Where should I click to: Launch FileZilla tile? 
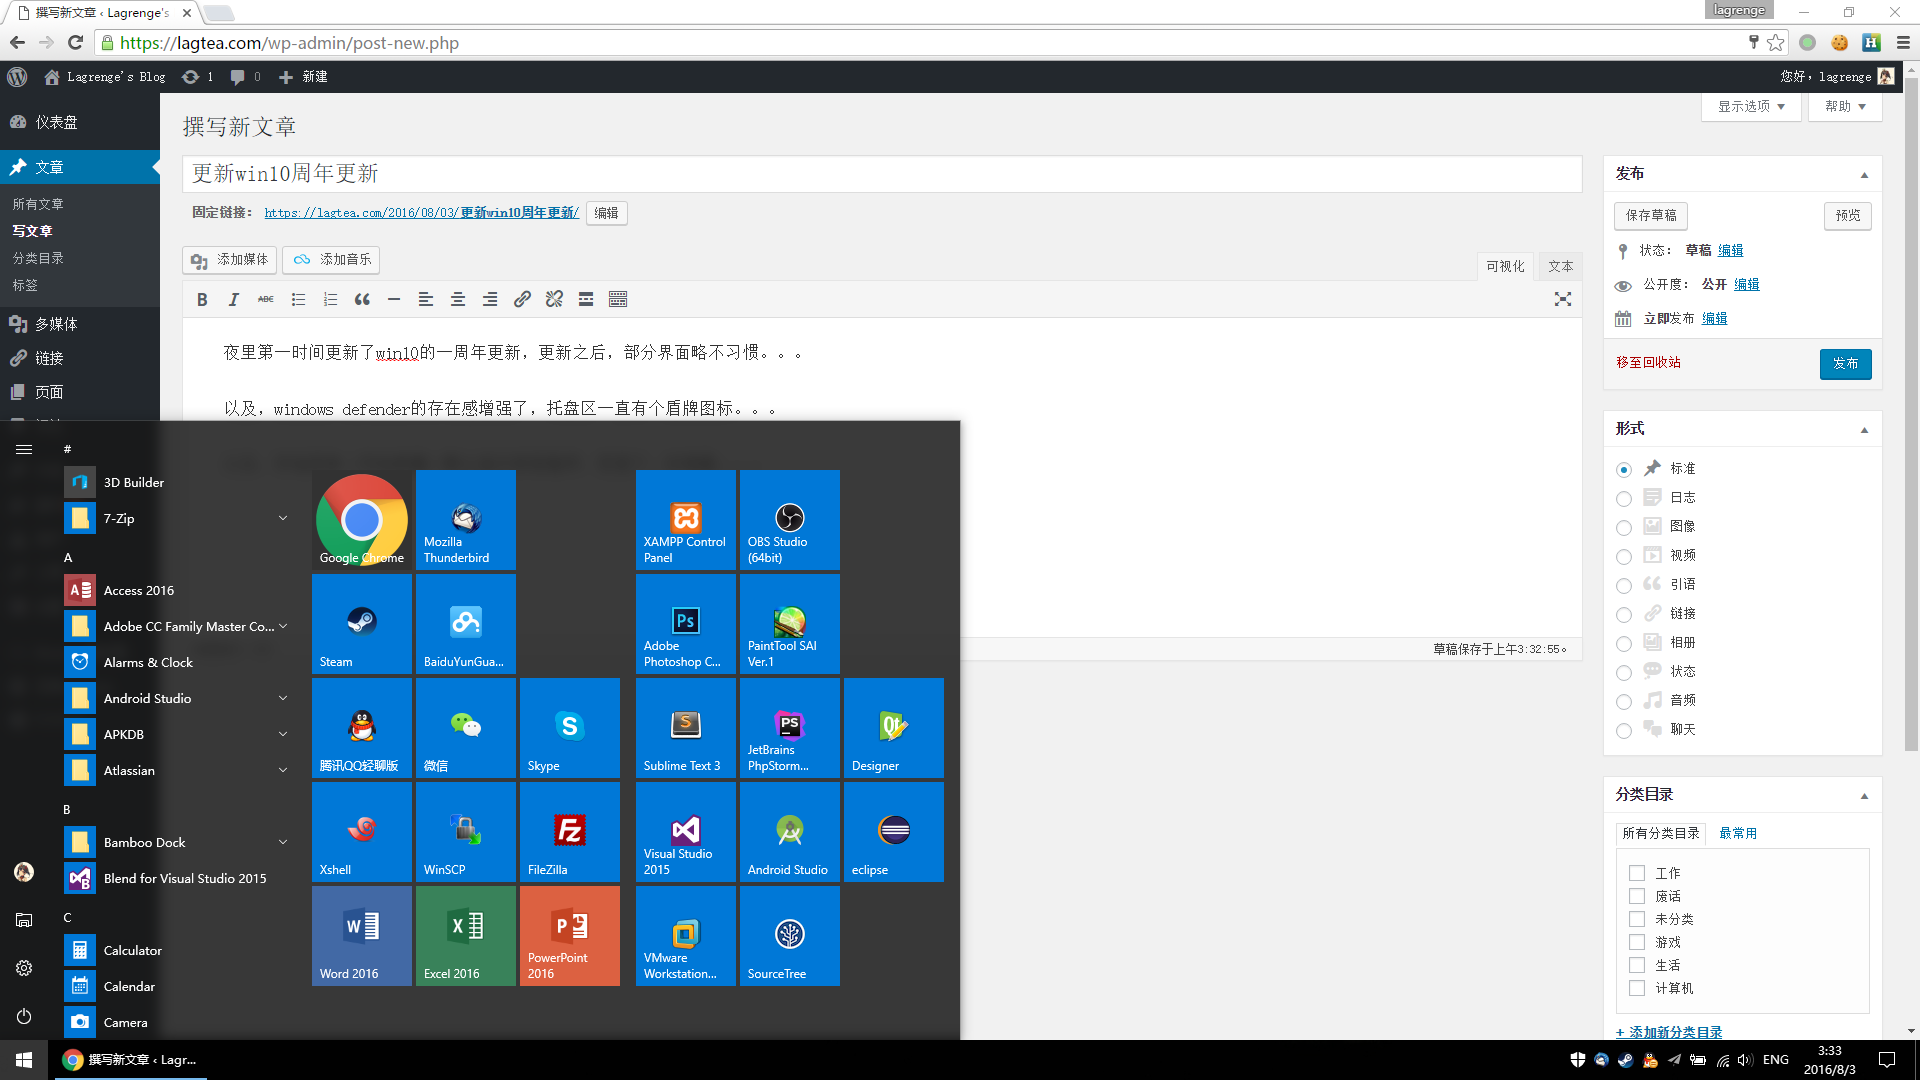[570, 832]
